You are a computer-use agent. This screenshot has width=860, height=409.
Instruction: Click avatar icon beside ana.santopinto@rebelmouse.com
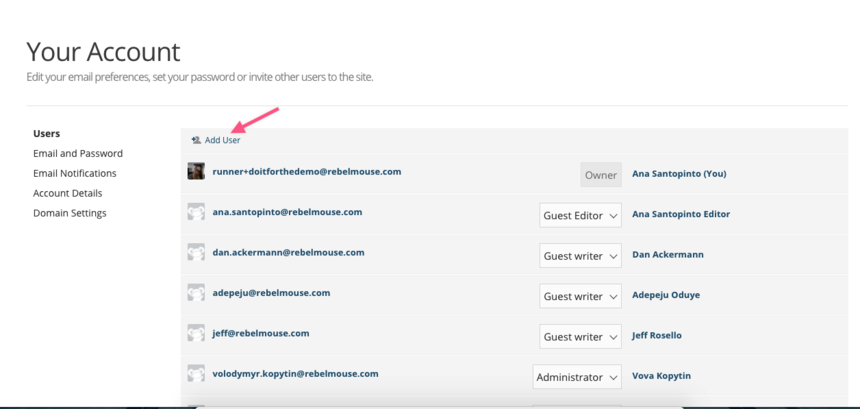point(196,212)
